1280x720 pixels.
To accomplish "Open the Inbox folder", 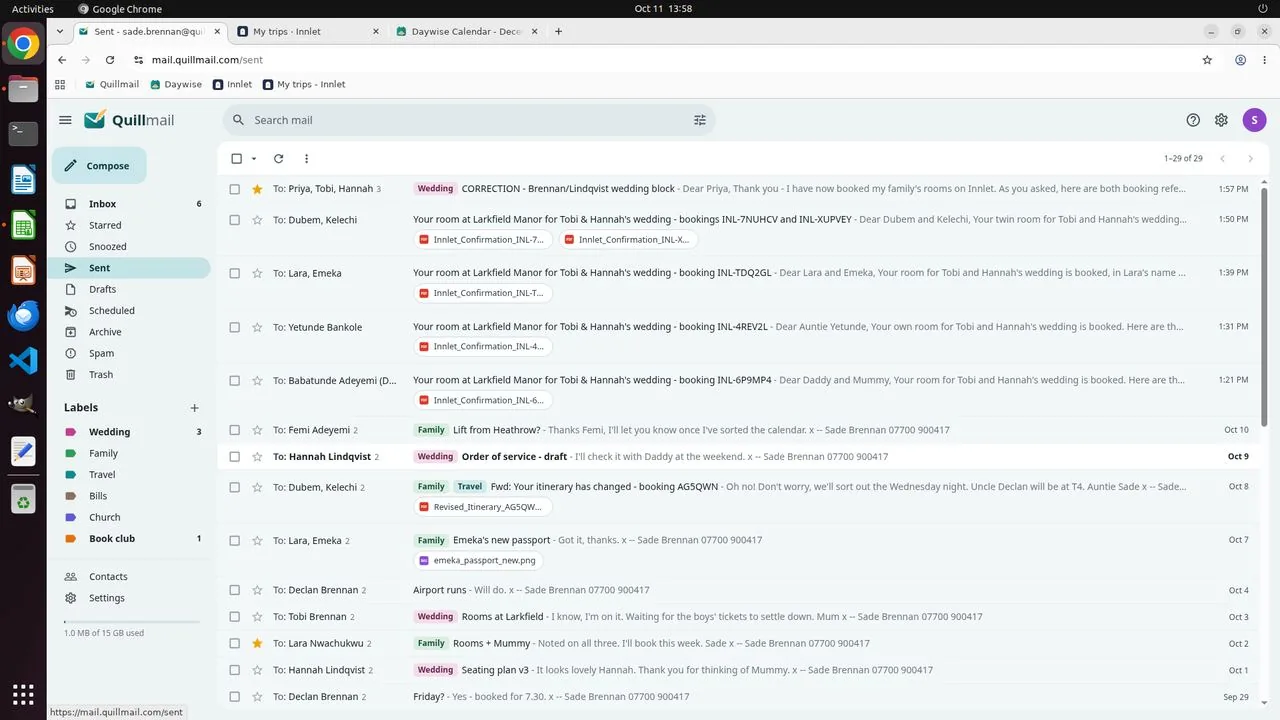I will [130, 204].
